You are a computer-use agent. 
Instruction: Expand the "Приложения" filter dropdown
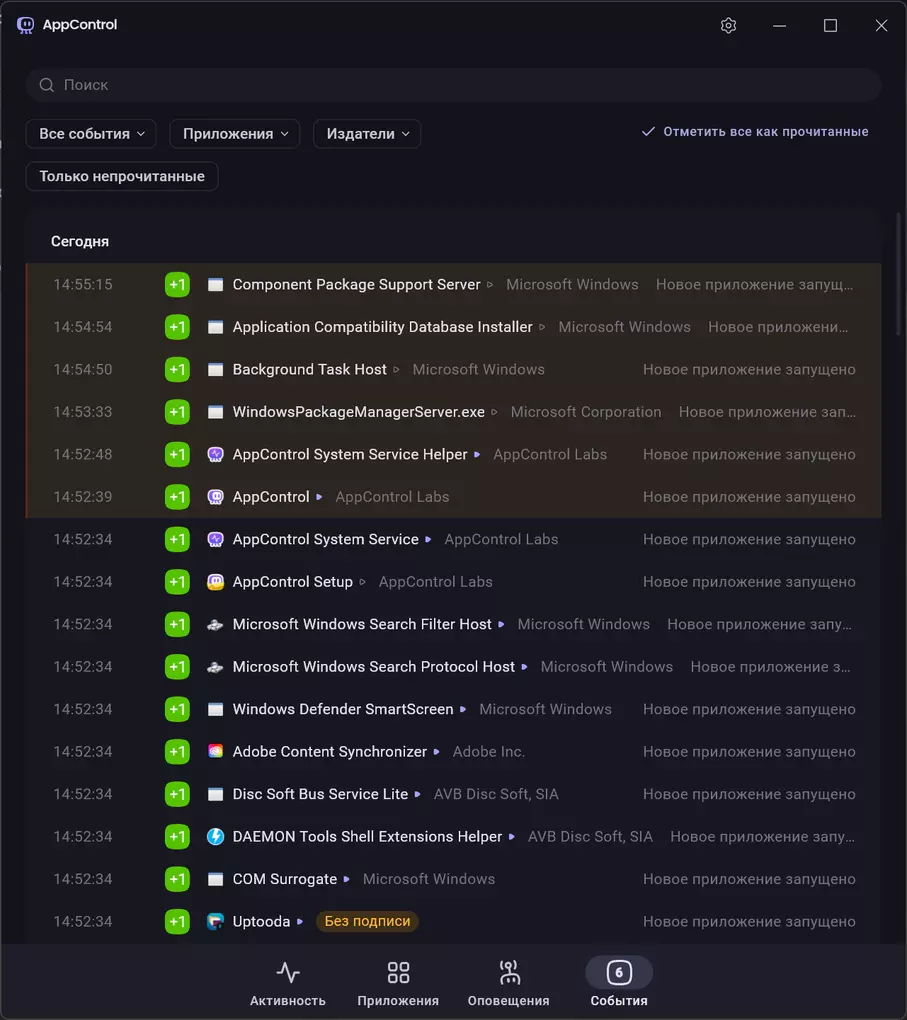tap(235, 134)
